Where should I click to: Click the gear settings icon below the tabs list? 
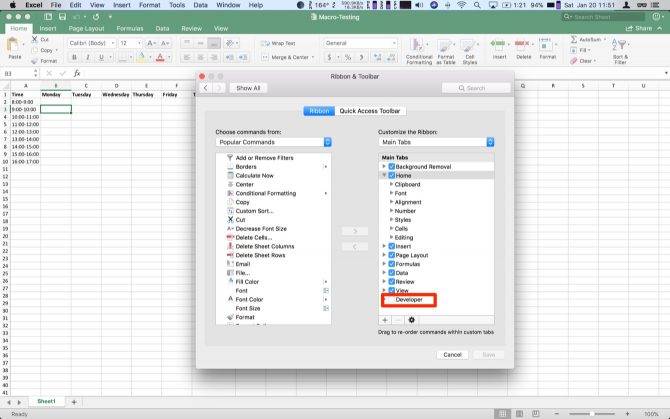tap(411, 320)
